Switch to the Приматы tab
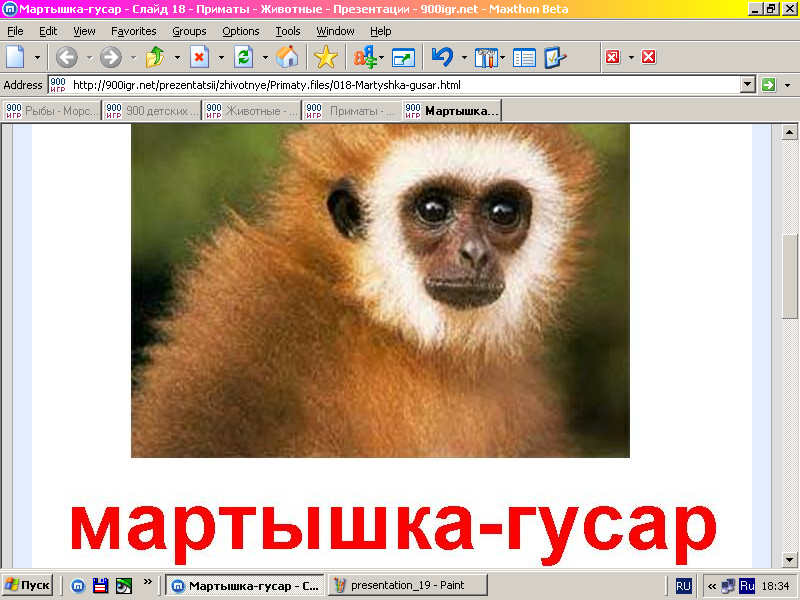Screen dimensions: 800x600 [351, 111]
